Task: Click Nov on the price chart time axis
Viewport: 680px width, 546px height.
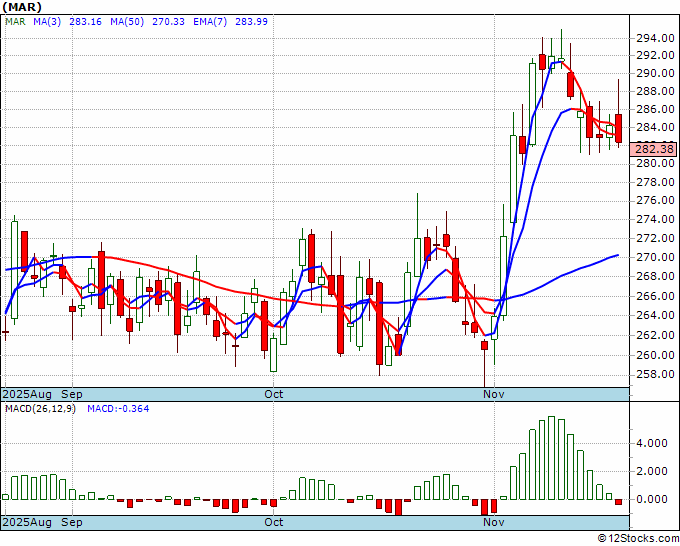Action: coord(494,394)
